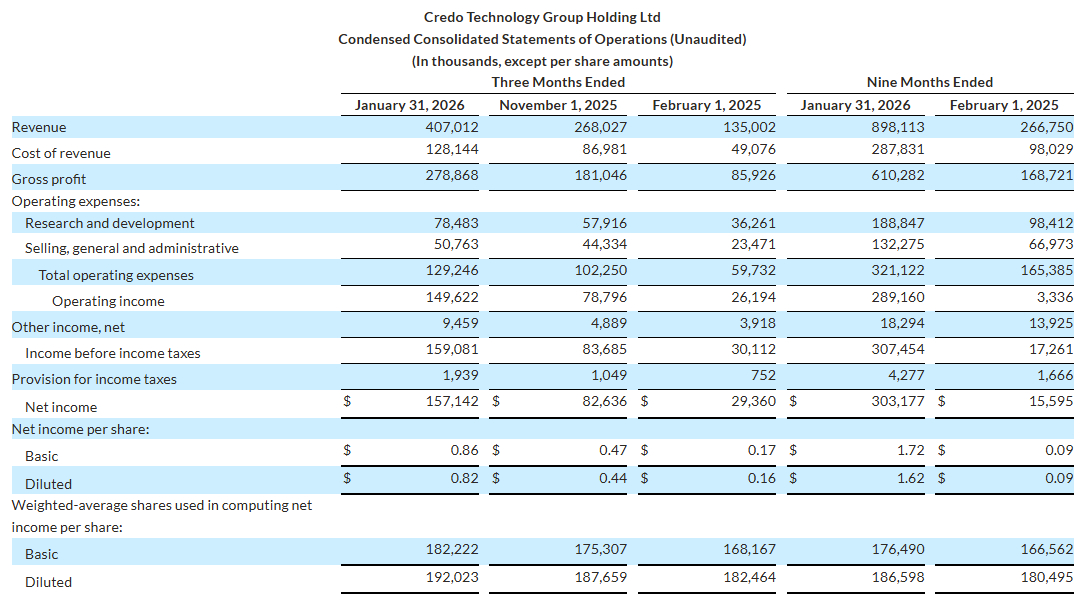Click diluted weighted-average shares value 180,495
The image size is (1084, 604).
click(1046, 577)
